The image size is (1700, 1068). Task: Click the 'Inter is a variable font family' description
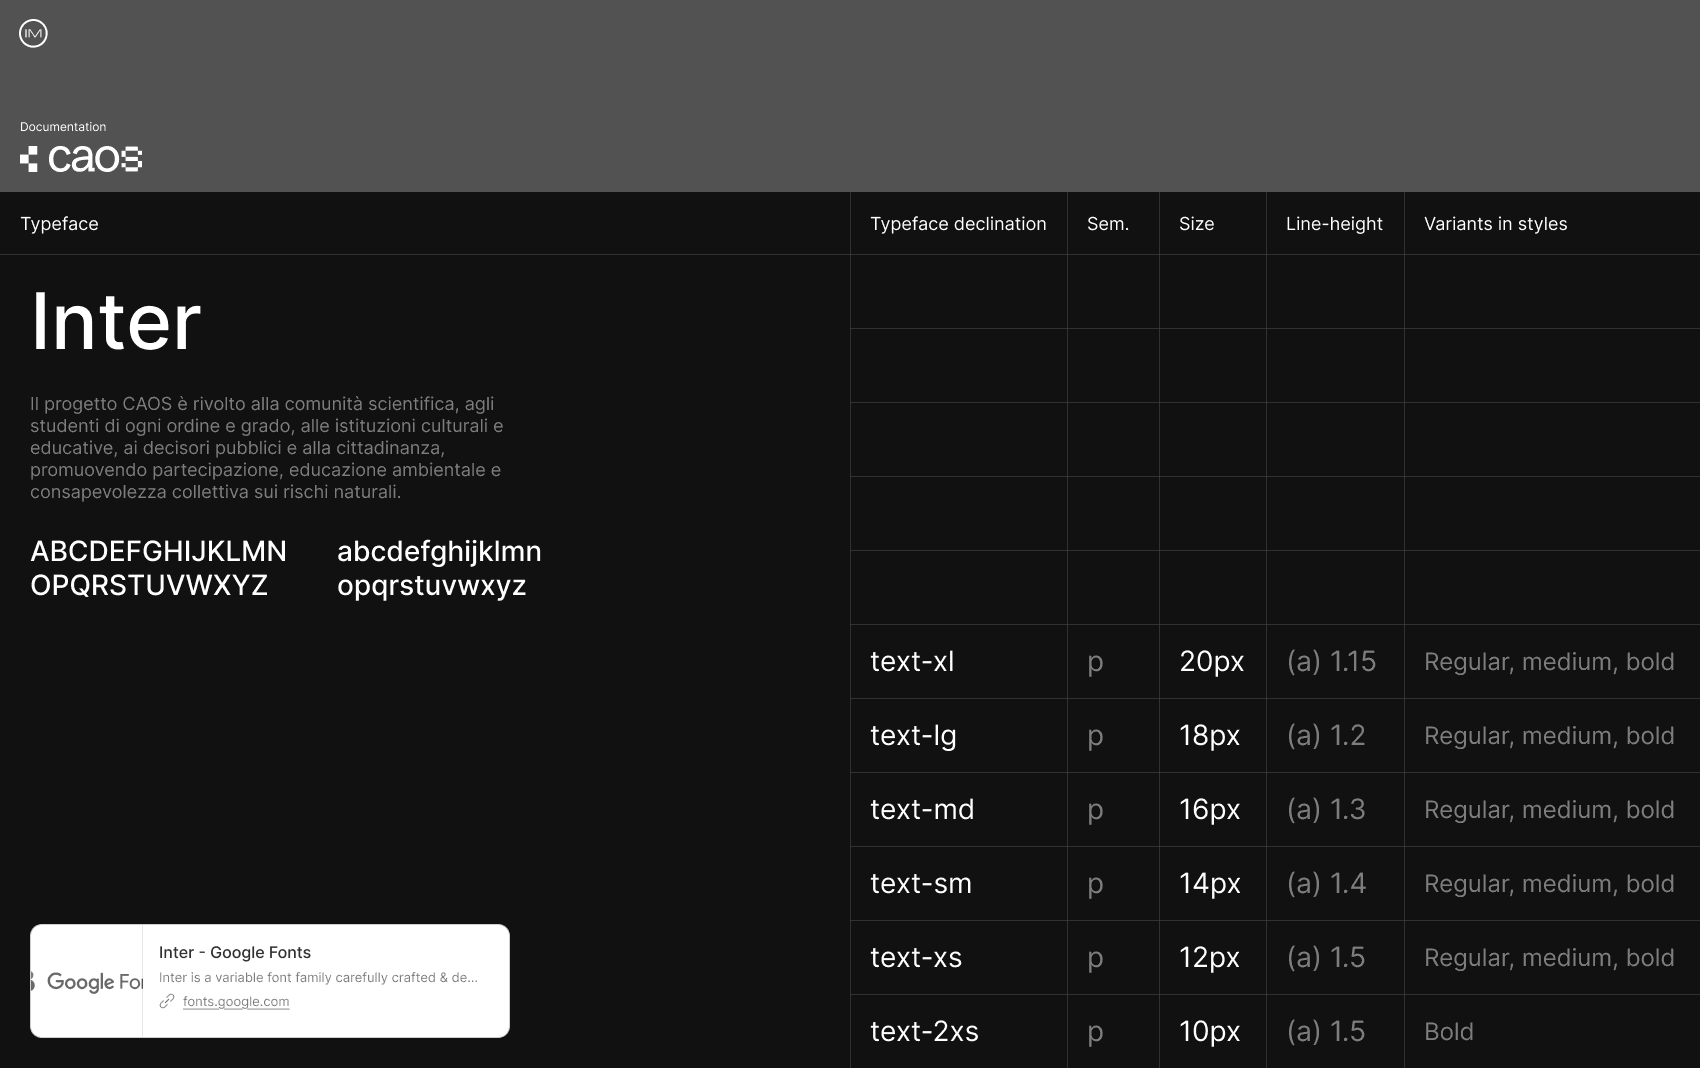tap(318, 977)
